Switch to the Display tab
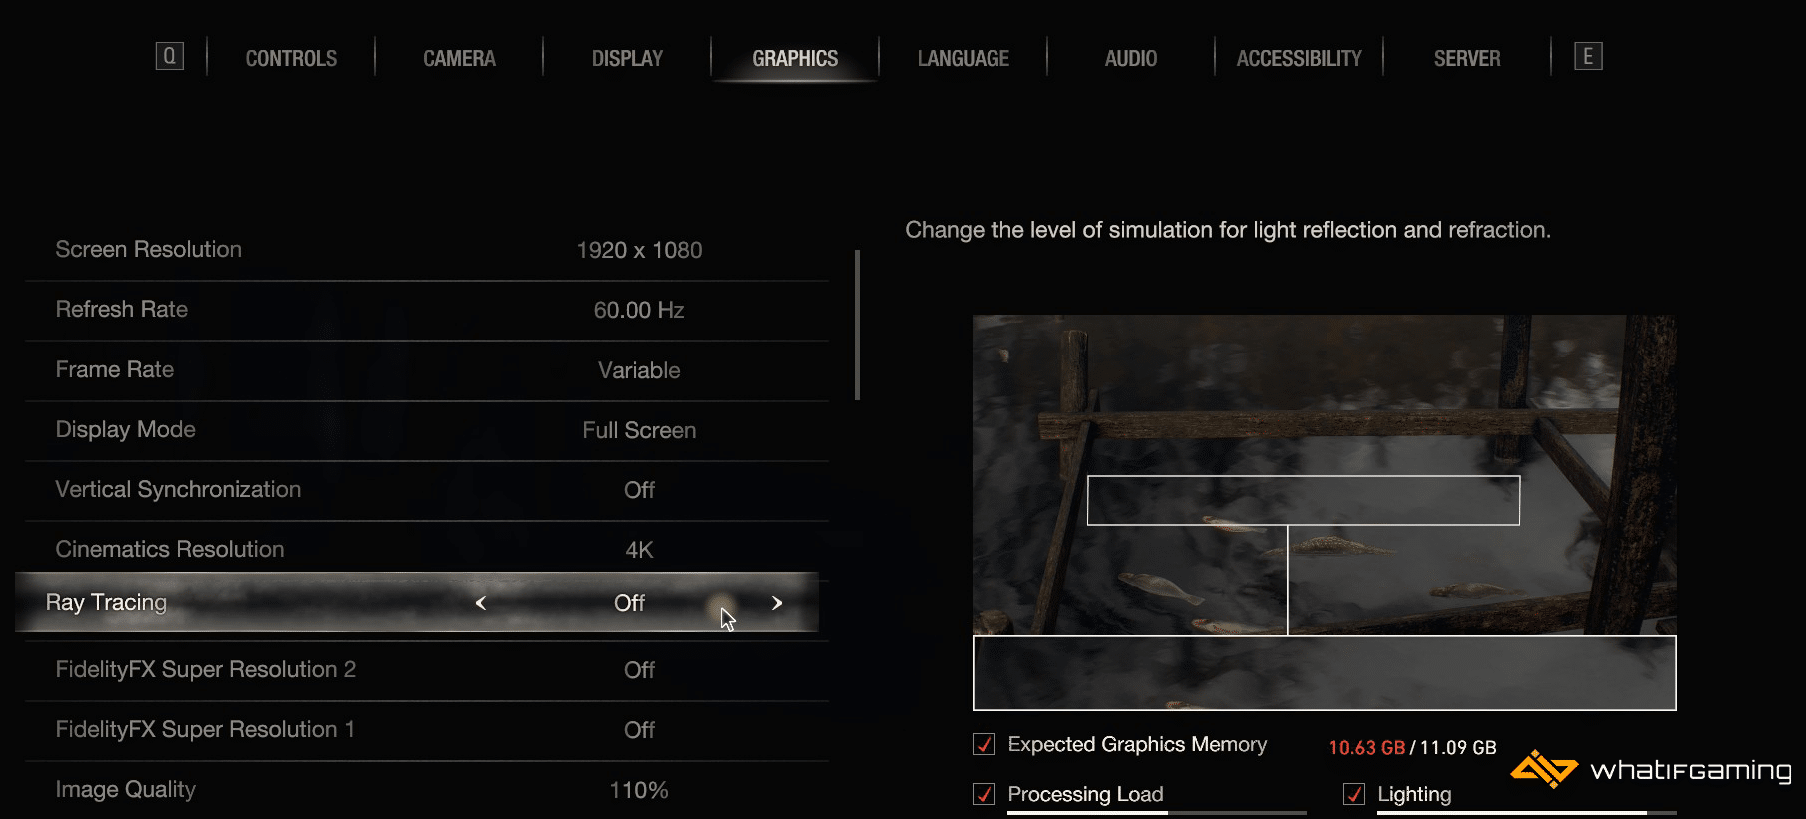 (627, 59)
